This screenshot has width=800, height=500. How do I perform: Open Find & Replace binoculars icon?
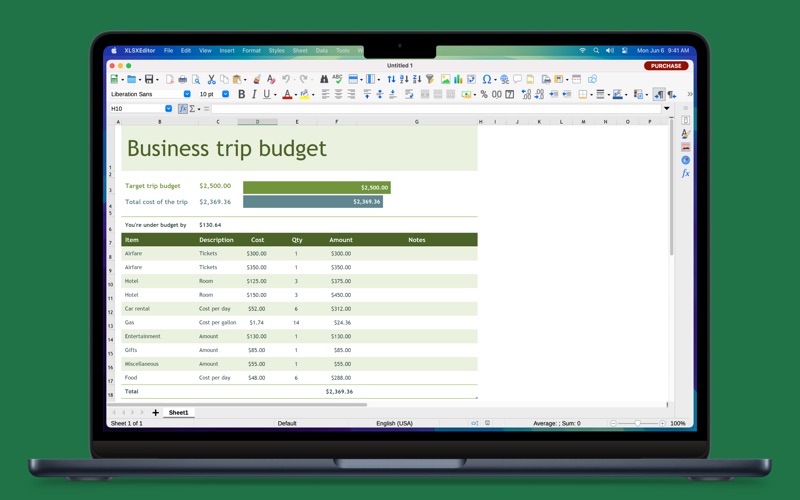coord(324,79)
